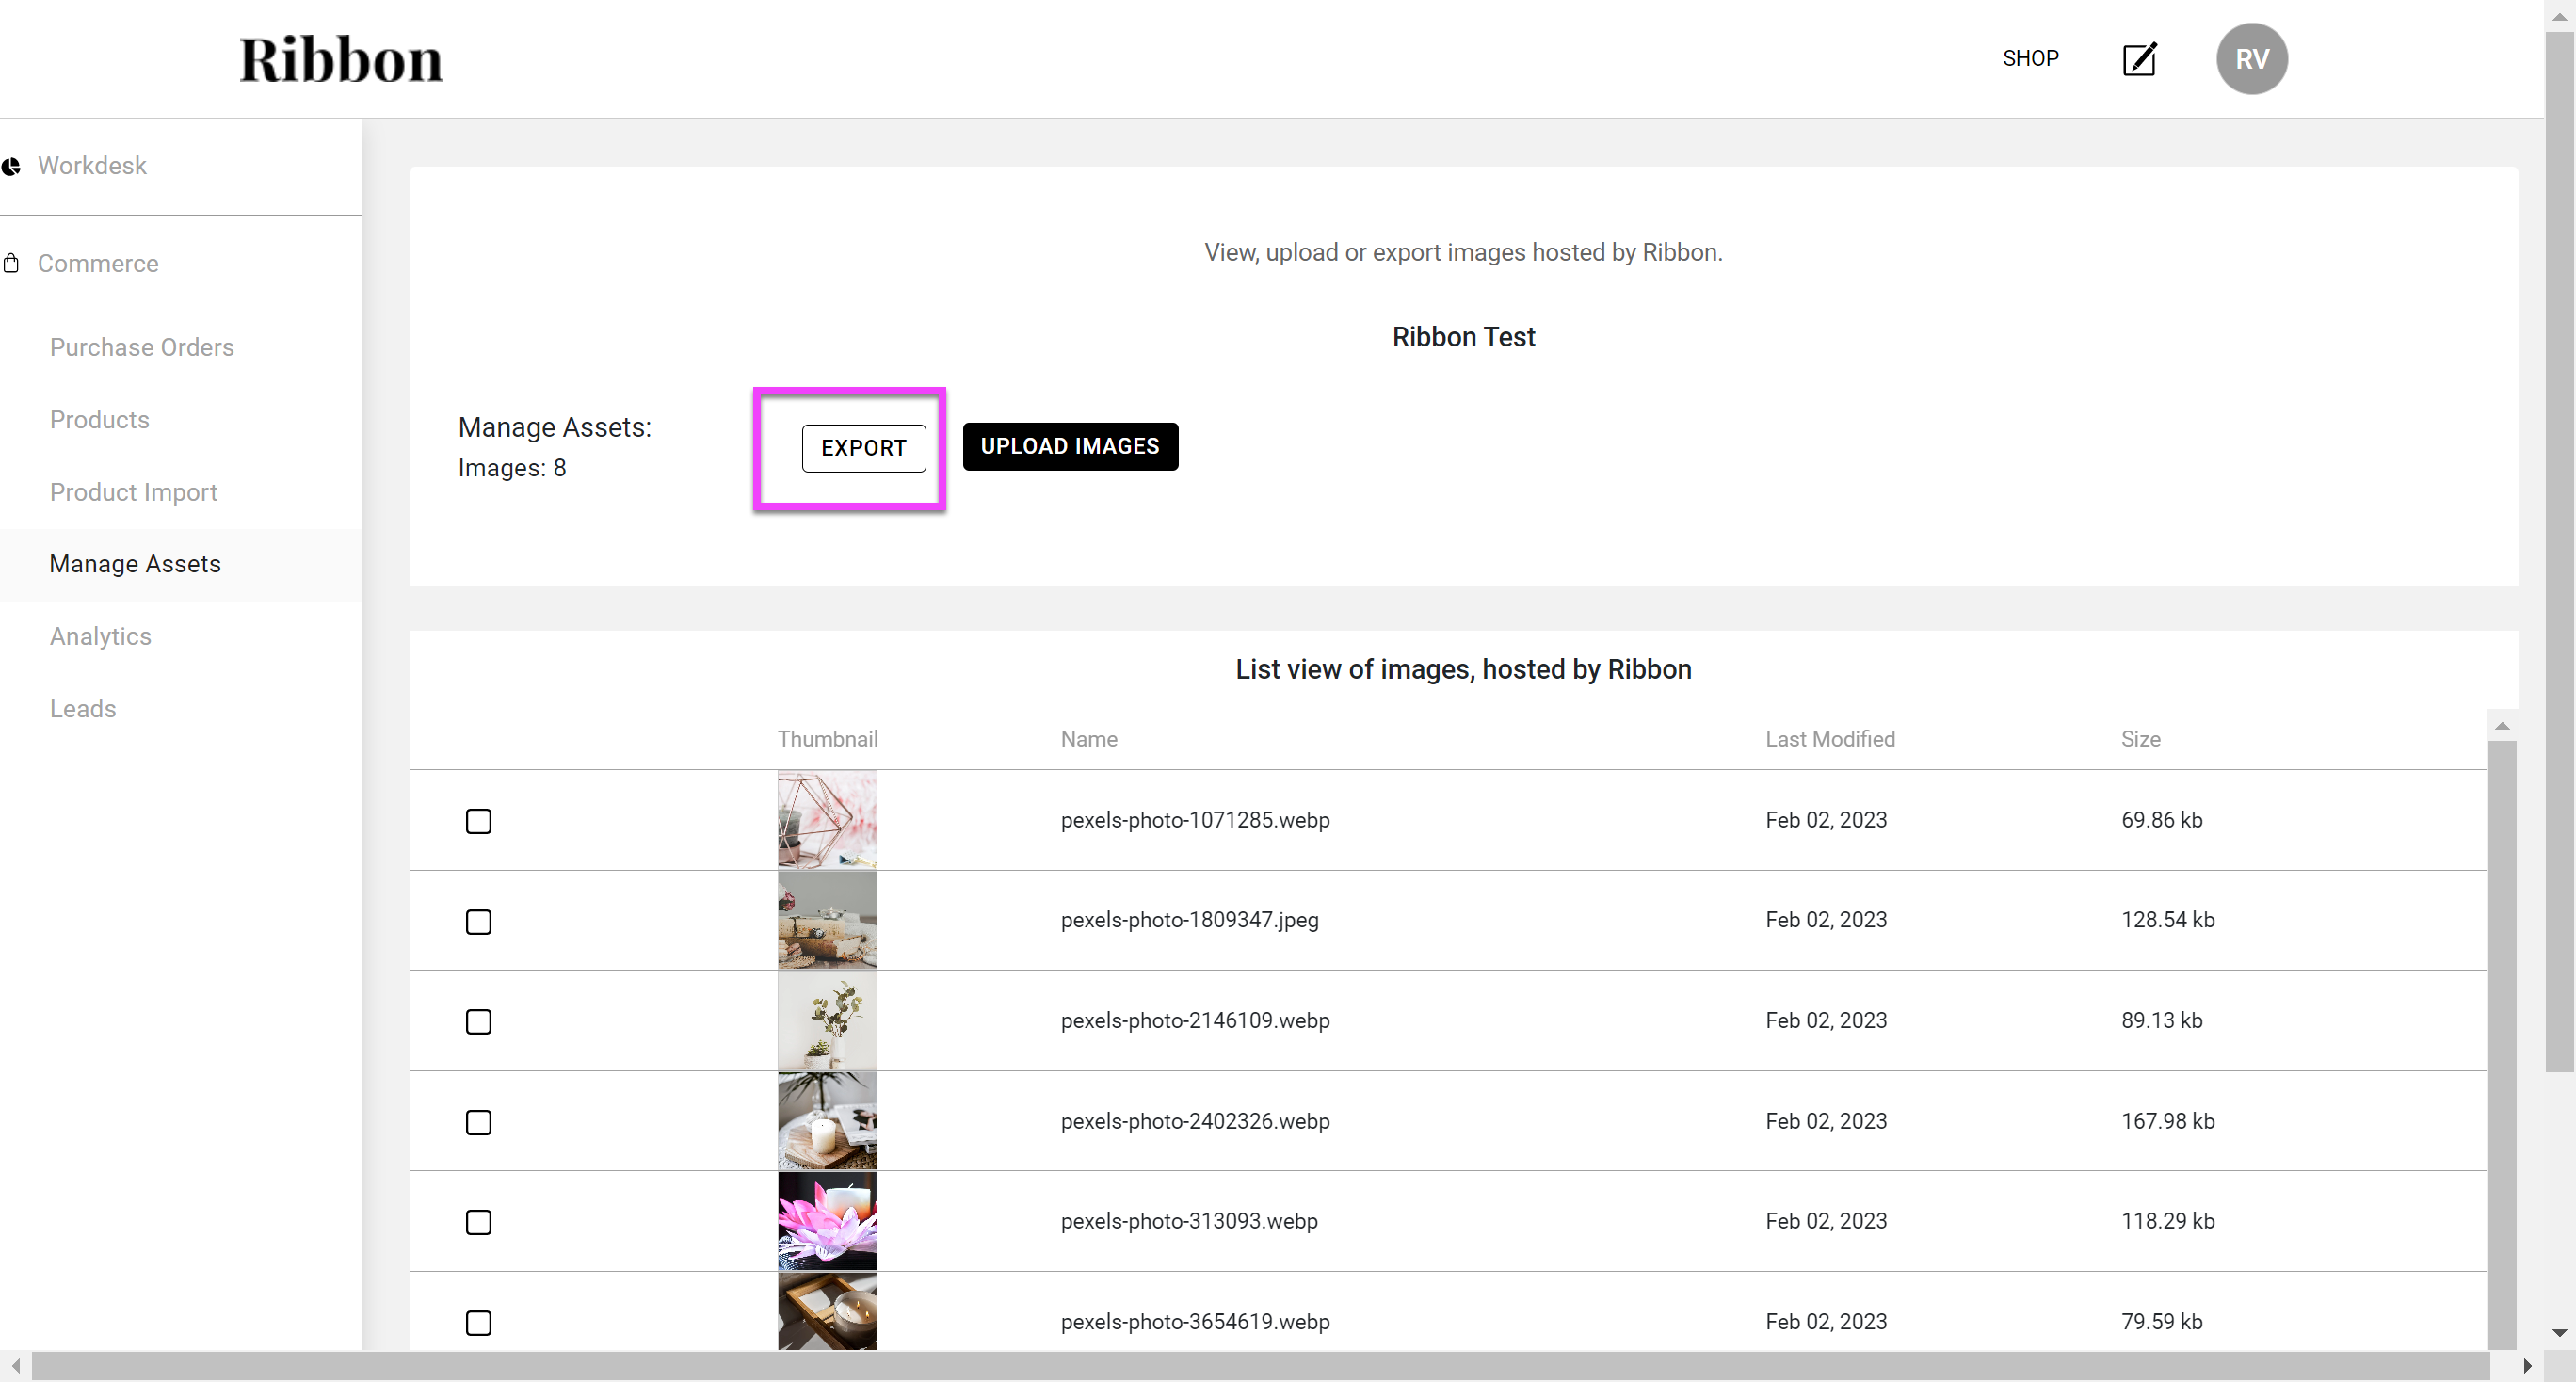Click the Workdesk pie chart icon
This screenshot has height=1382, width=2576.
click(x=12, y=166)
